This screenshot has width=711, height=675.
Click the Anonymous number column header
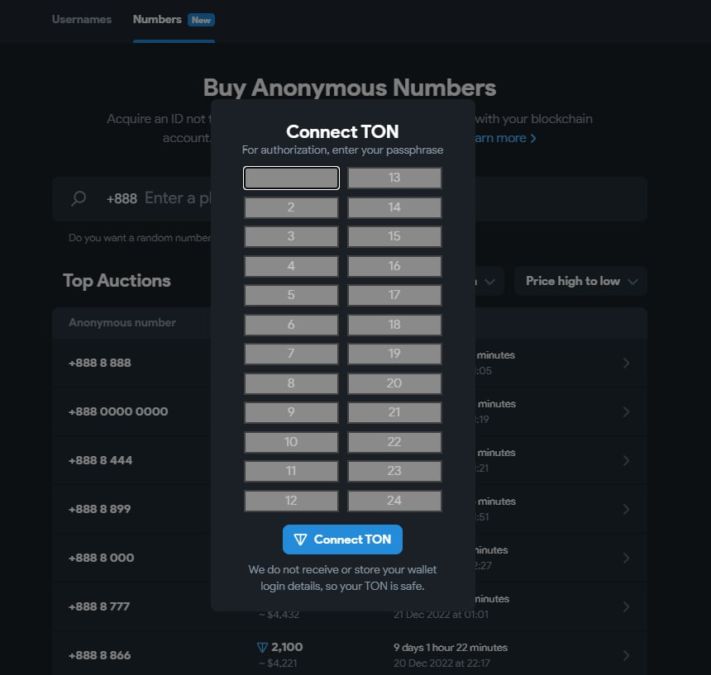[x=122, y=323]
